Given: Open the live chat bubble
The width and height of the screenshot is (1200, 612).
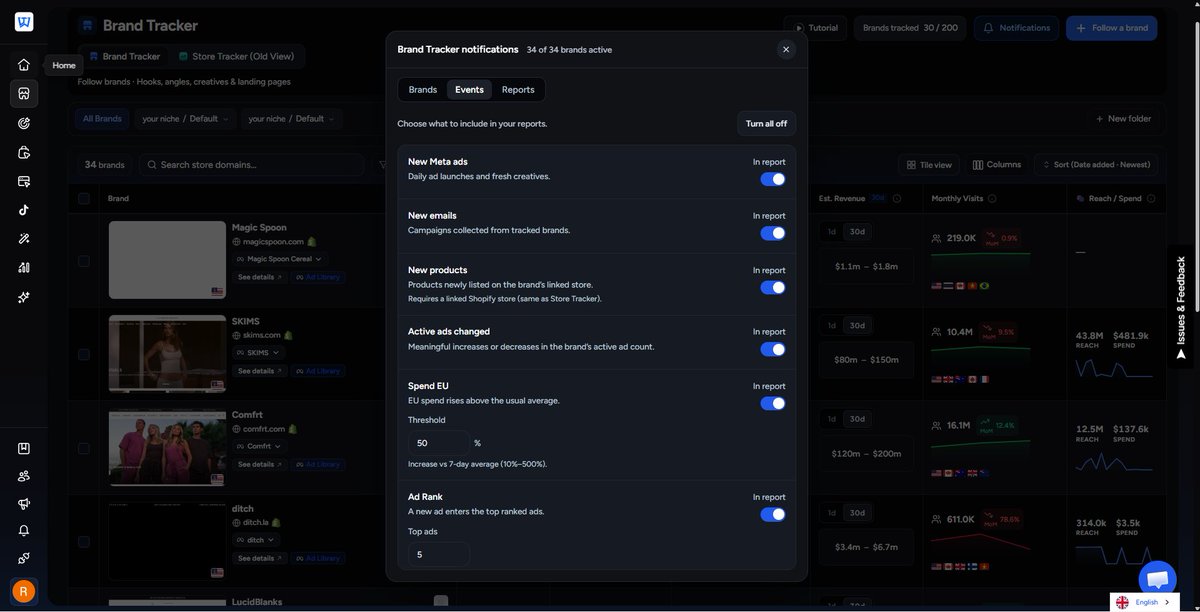Looking at the screenshot, I should pos(1158,579).
